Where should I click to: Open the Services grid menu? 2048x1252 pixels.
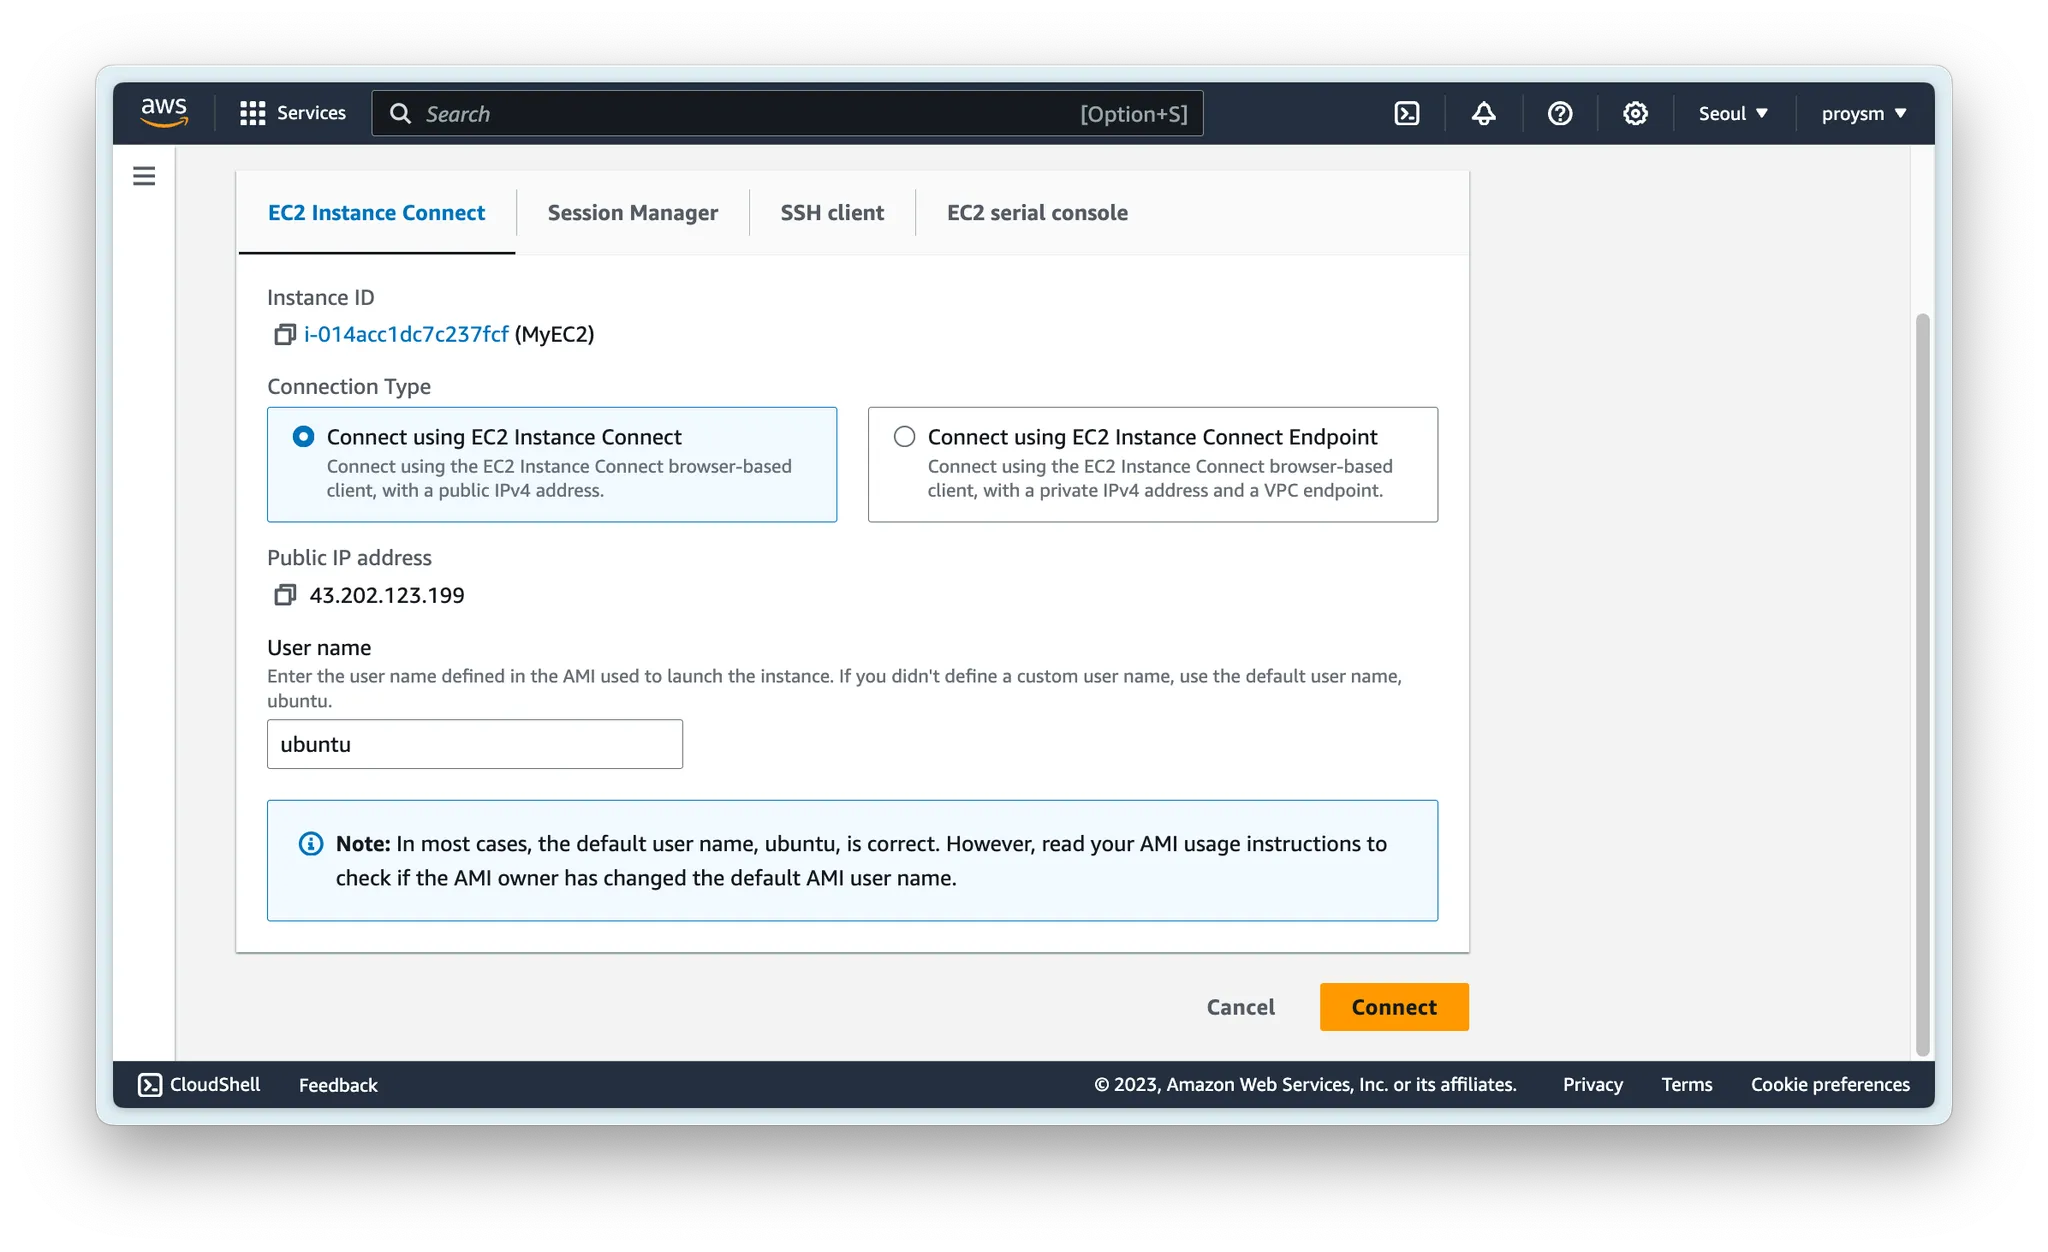(x=292, y=113)
